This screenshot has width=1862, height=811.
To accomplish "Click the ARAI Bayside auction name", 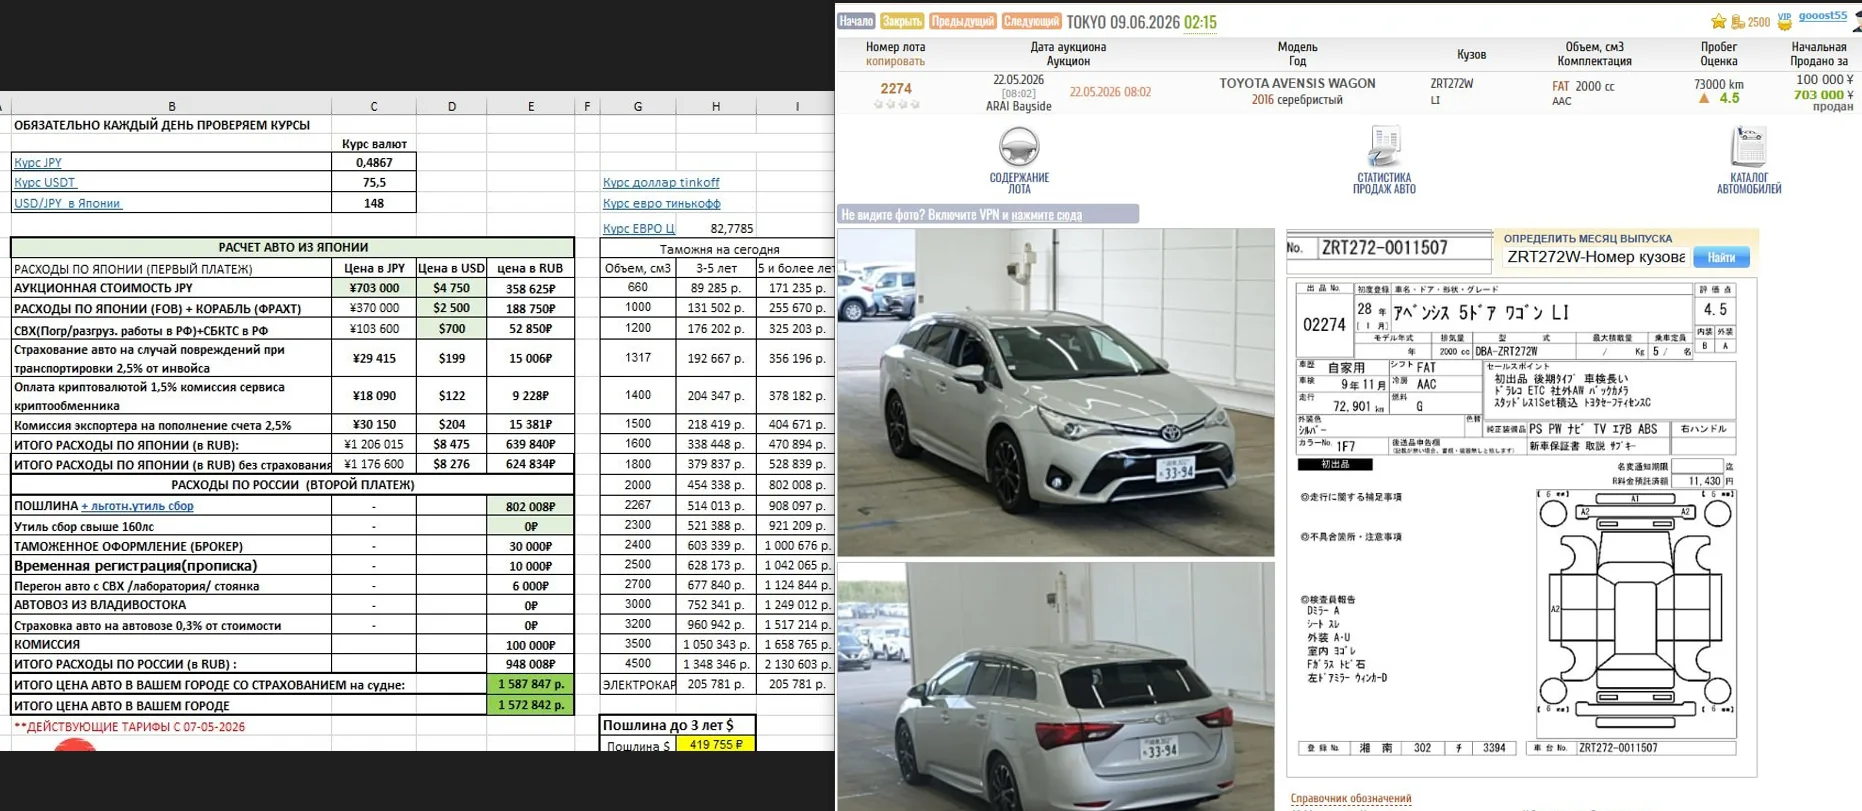I will click(1018, 106).
